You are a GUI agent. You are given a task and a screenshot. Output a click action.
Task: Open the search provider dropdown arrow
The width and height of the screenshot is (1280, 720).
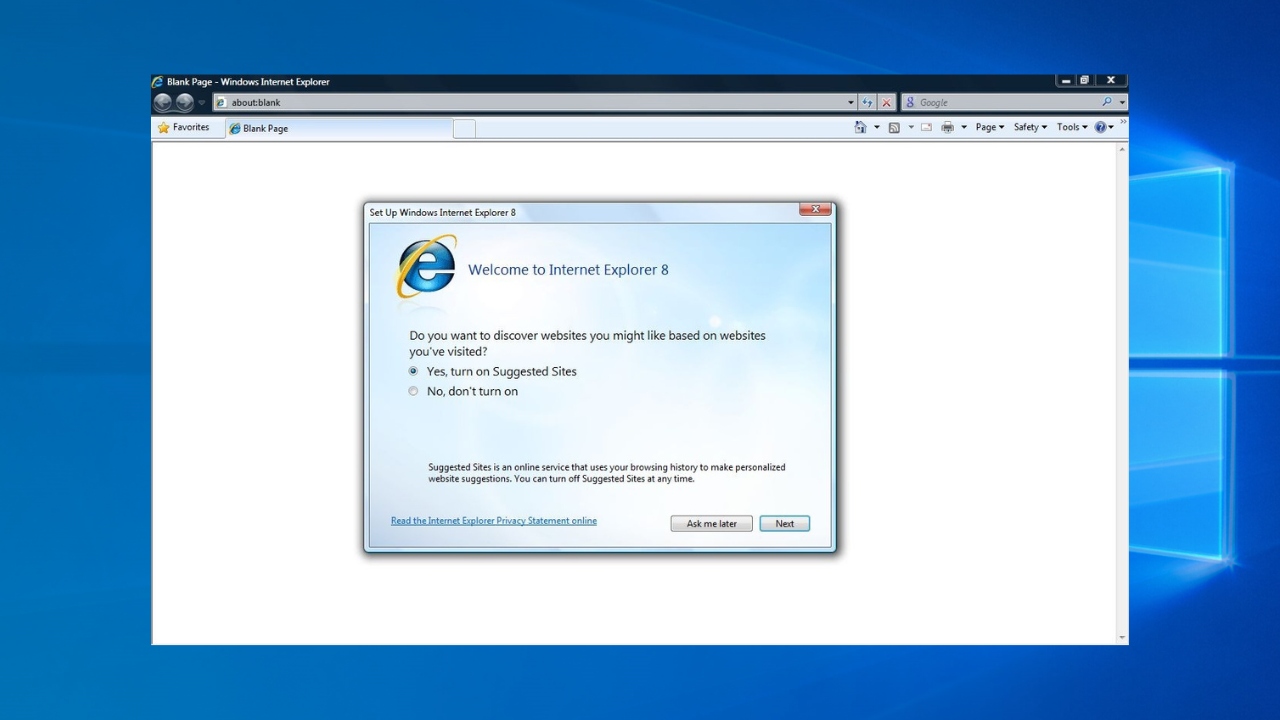[x=1122, y=102]
